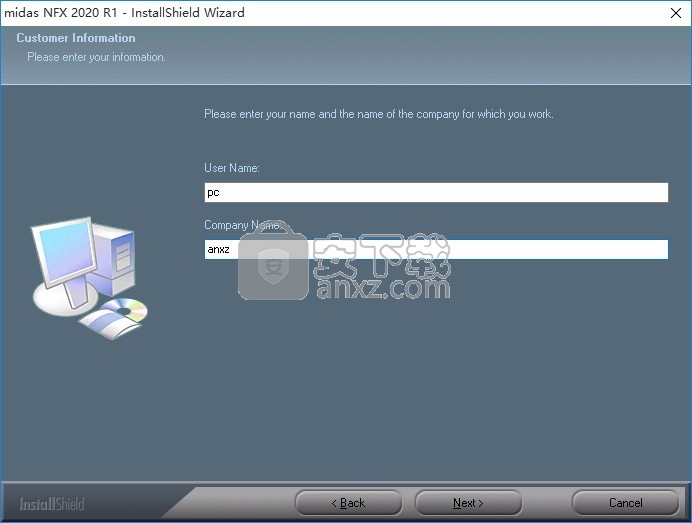Click the window title 'midas NFX 2020 R1'
This screenshot has height=523, width=692.
pos(60,12)
